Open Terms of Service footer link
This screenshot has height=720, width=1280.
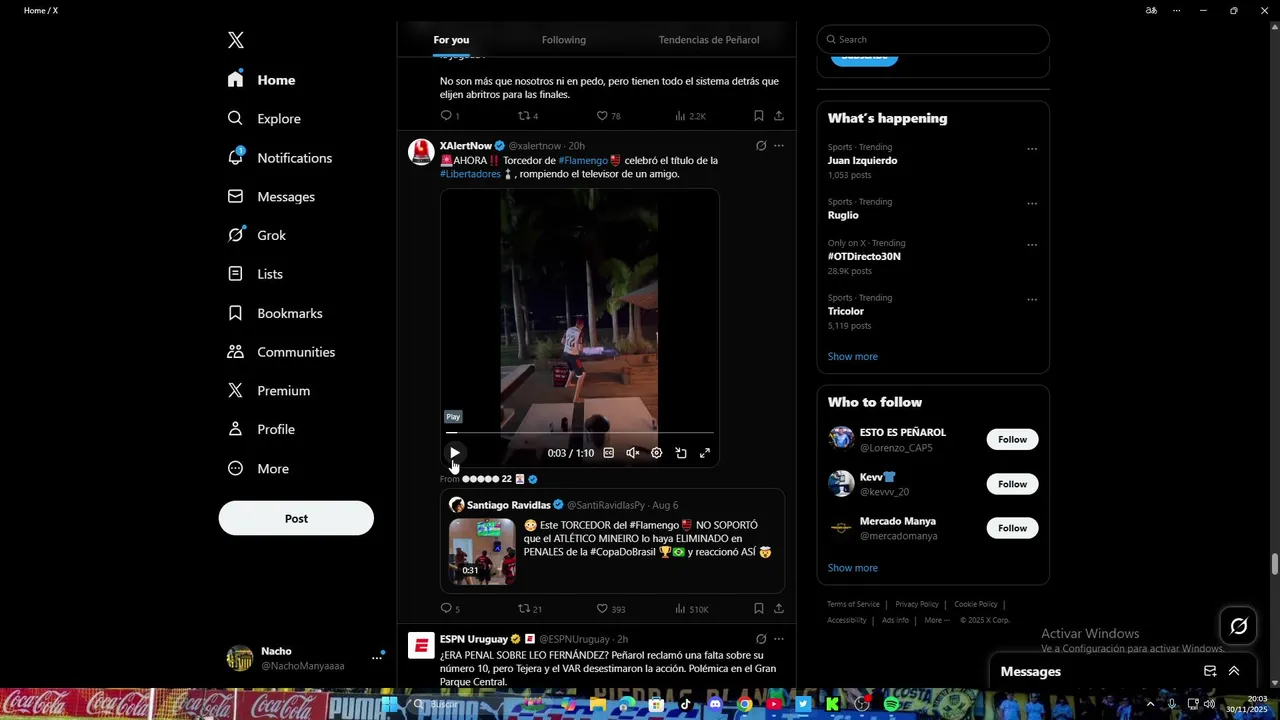(x=853, y=604)
